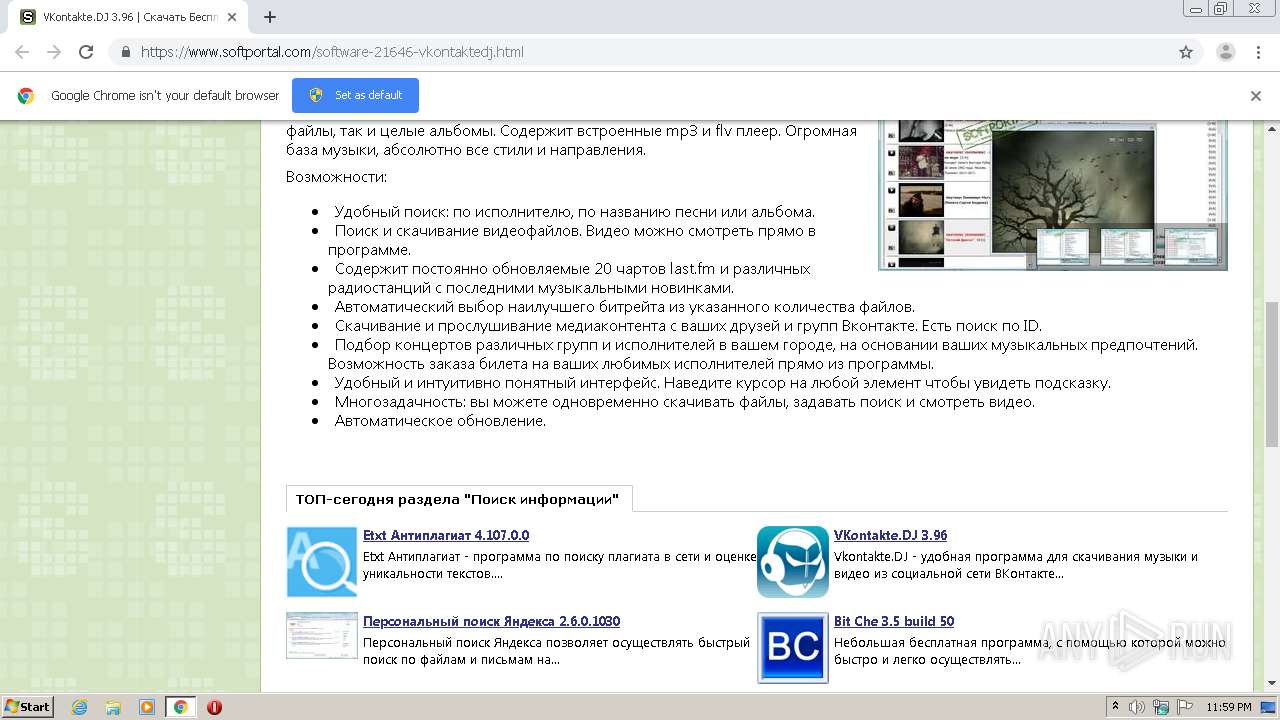Click the 11:59 PM taskbar clock
The width and height of the screenshot is (1280, 720).
pos(1229,707)
